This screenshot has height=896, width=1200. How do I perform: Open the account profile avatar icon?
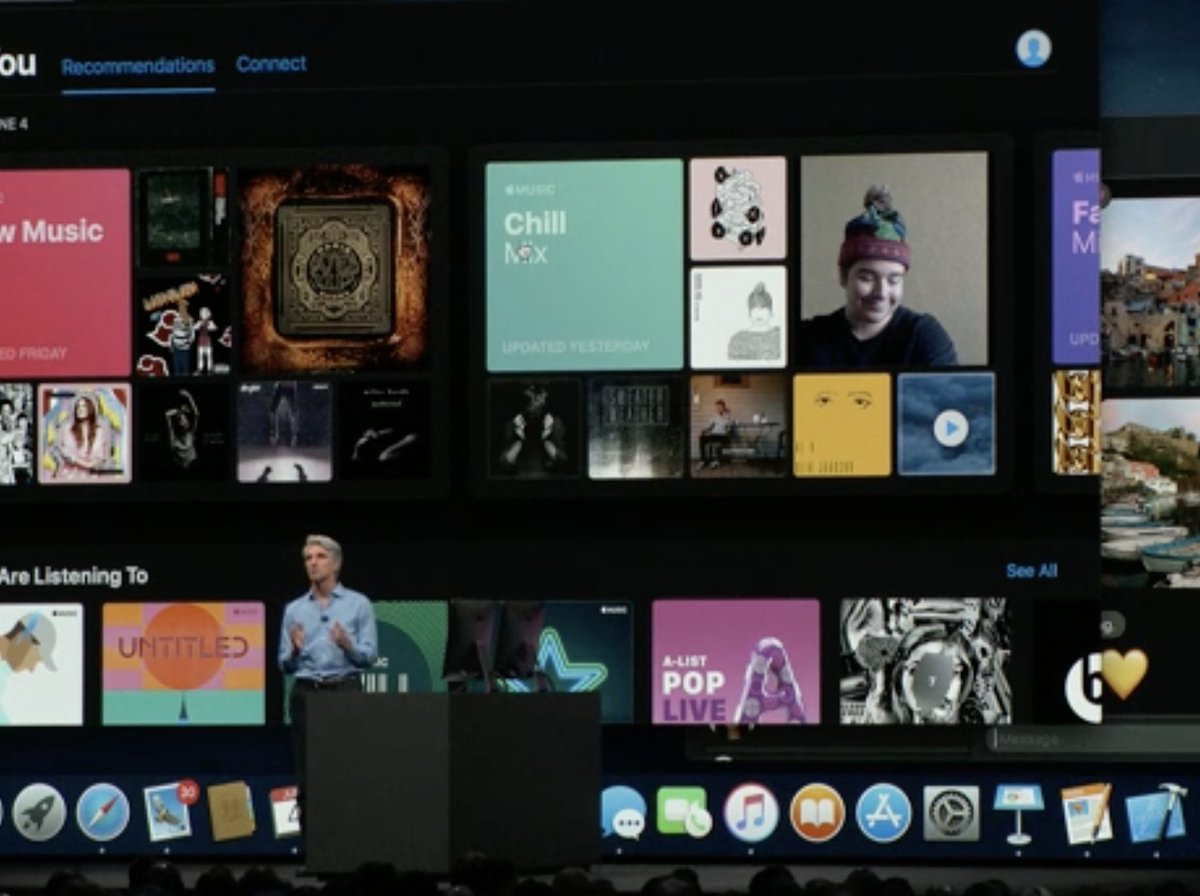(1033, 48)
